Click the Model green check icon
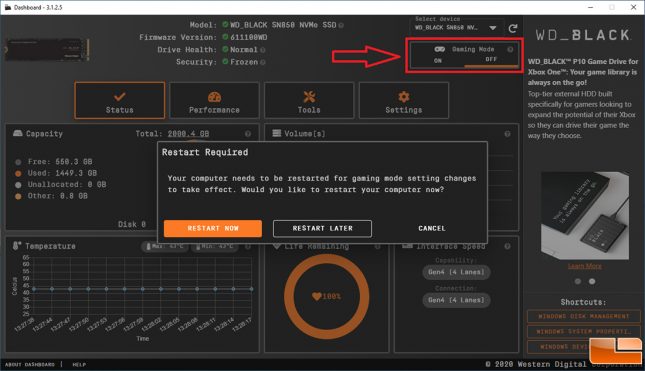 point(225,25)
